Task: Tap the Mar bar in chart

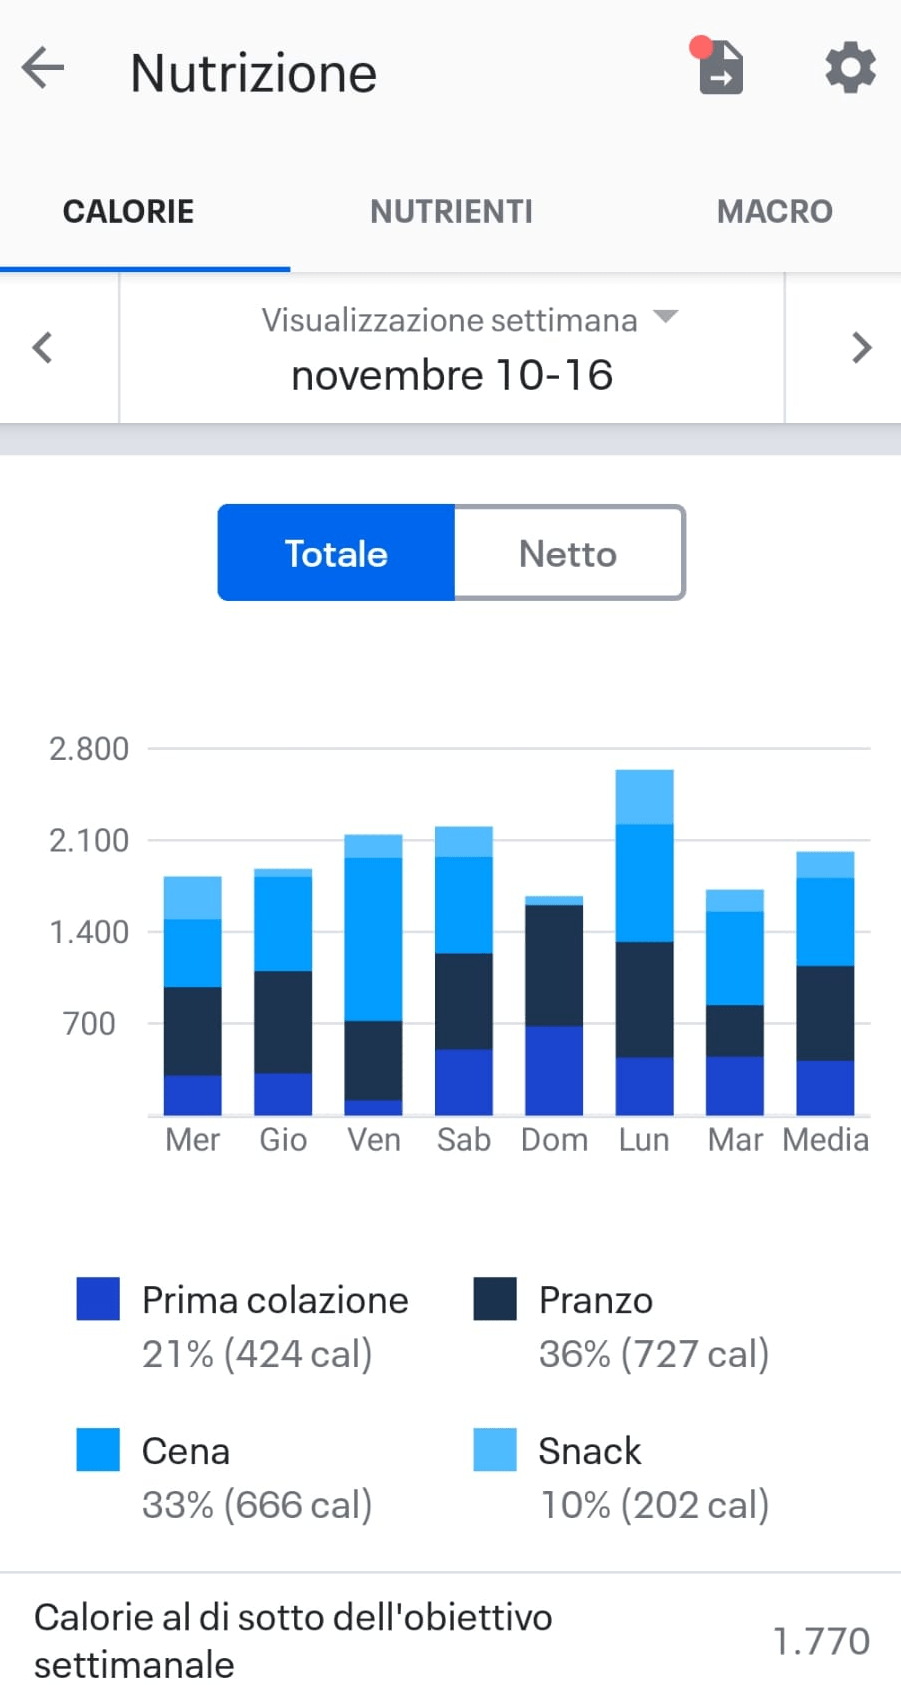Action: point(735,1002)
